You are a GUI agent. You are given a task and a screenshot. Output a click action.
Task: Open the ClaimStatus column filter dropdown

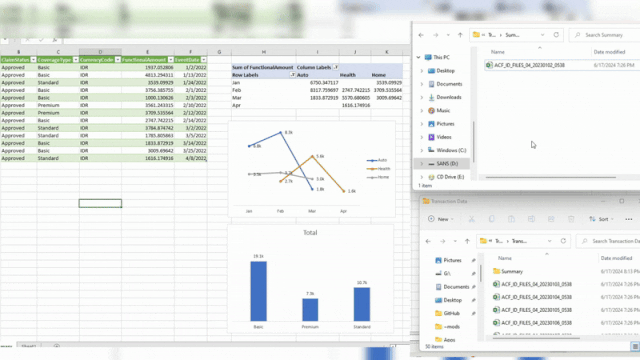pos(33,60)
